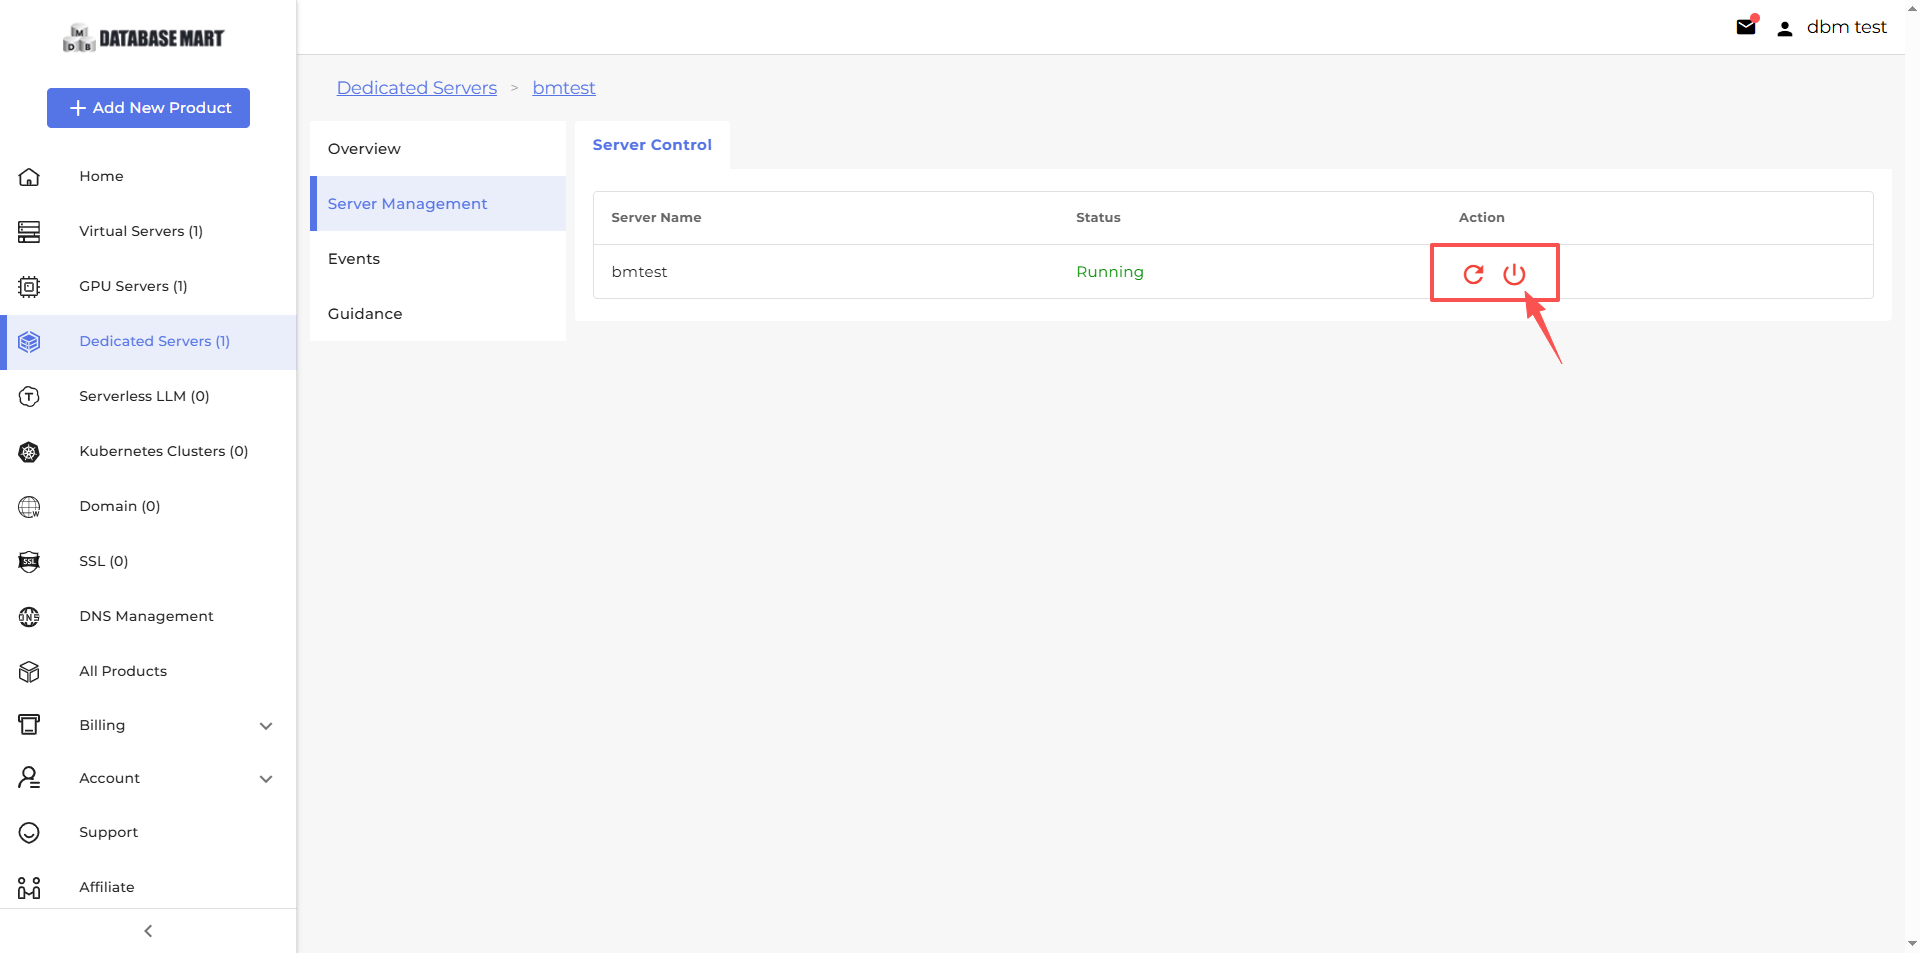This screenshot has height=953, width=1920.
Task: Switch to the Server Control tab
Action: click(652, 145)
